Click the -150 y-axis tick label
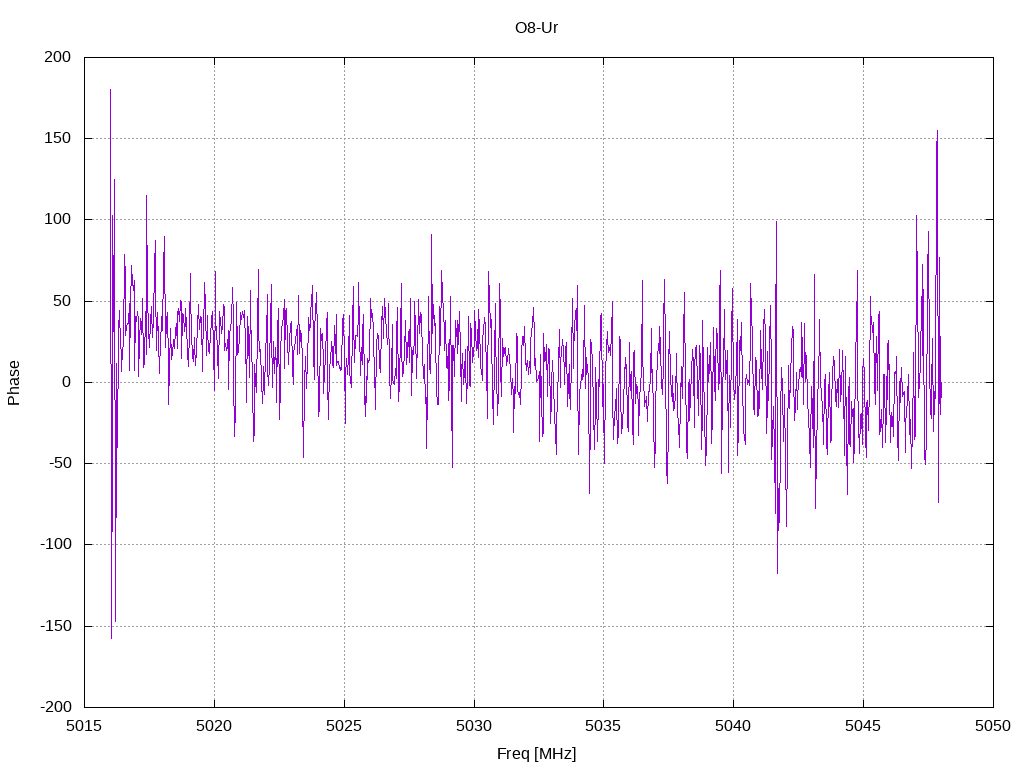Viewport: 1024px width, 768px height. tap(56, 626)
